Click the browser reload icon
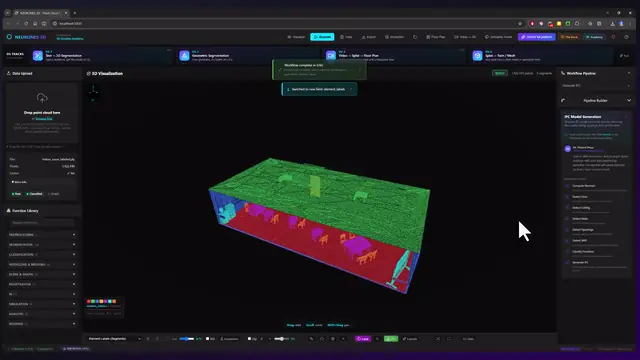Viewport: 640px width, 360px height. coord(26,24)
